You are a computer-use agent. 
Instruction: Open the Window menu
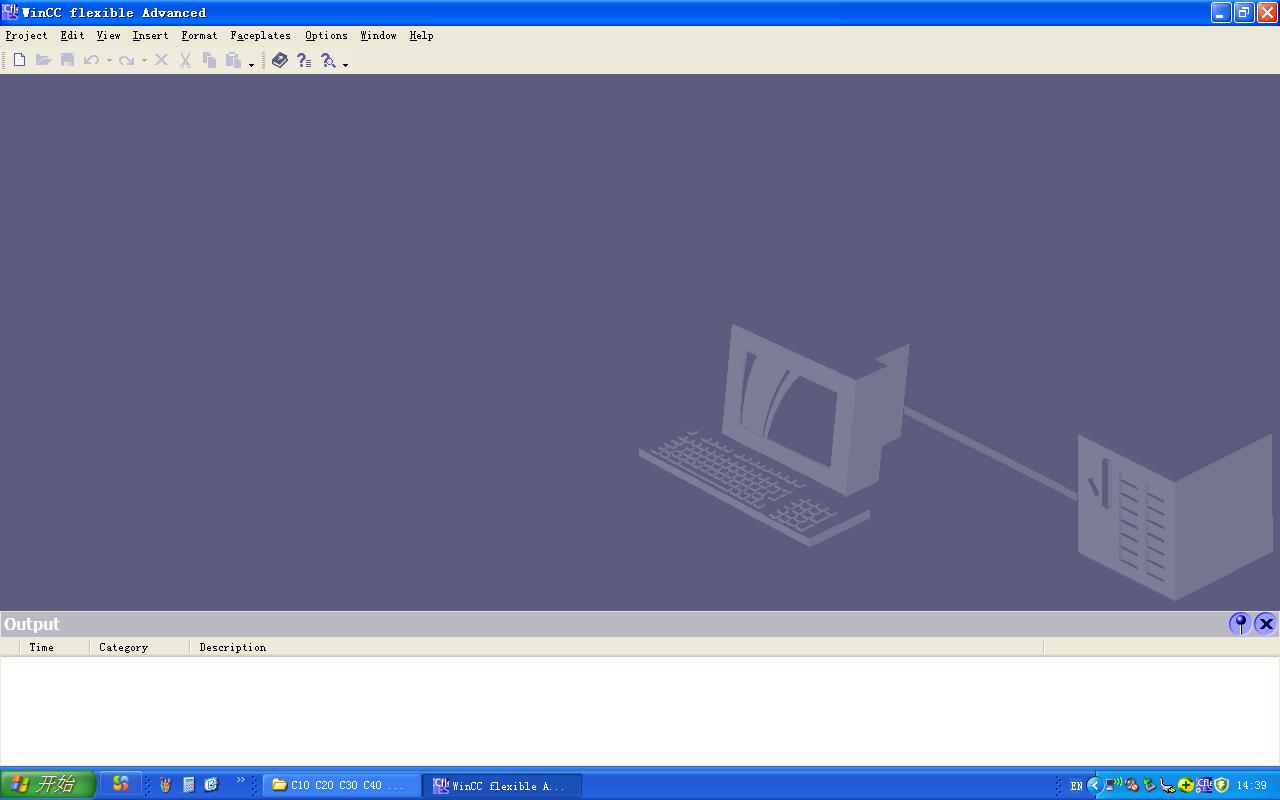(378, 35)
